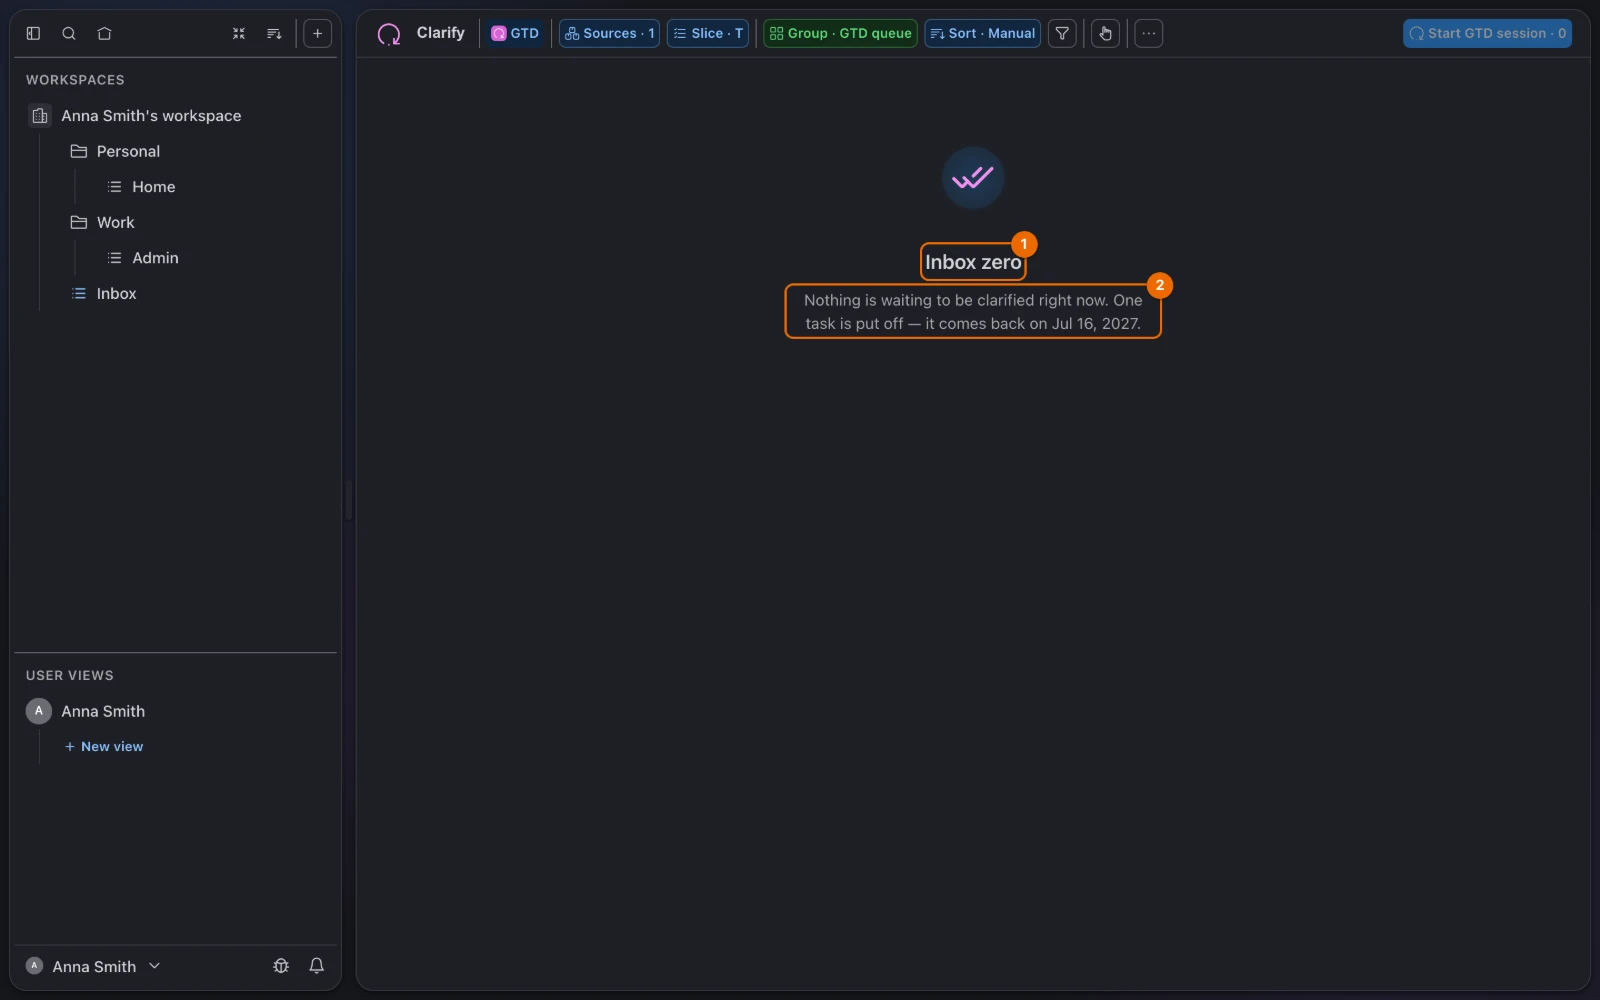Open the Personal folder
Image resolution: width=1600 pixels, height=1000 pixels.
pos(128,152)
